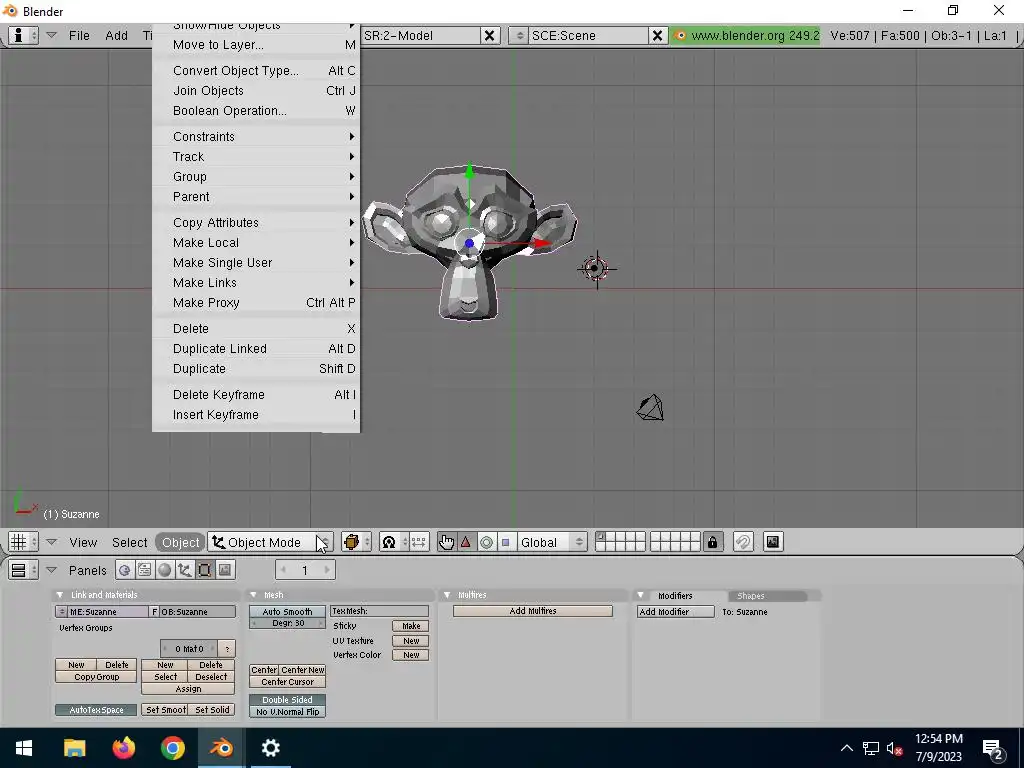Collapse the Mesh panel triangle

click(253, 595)
